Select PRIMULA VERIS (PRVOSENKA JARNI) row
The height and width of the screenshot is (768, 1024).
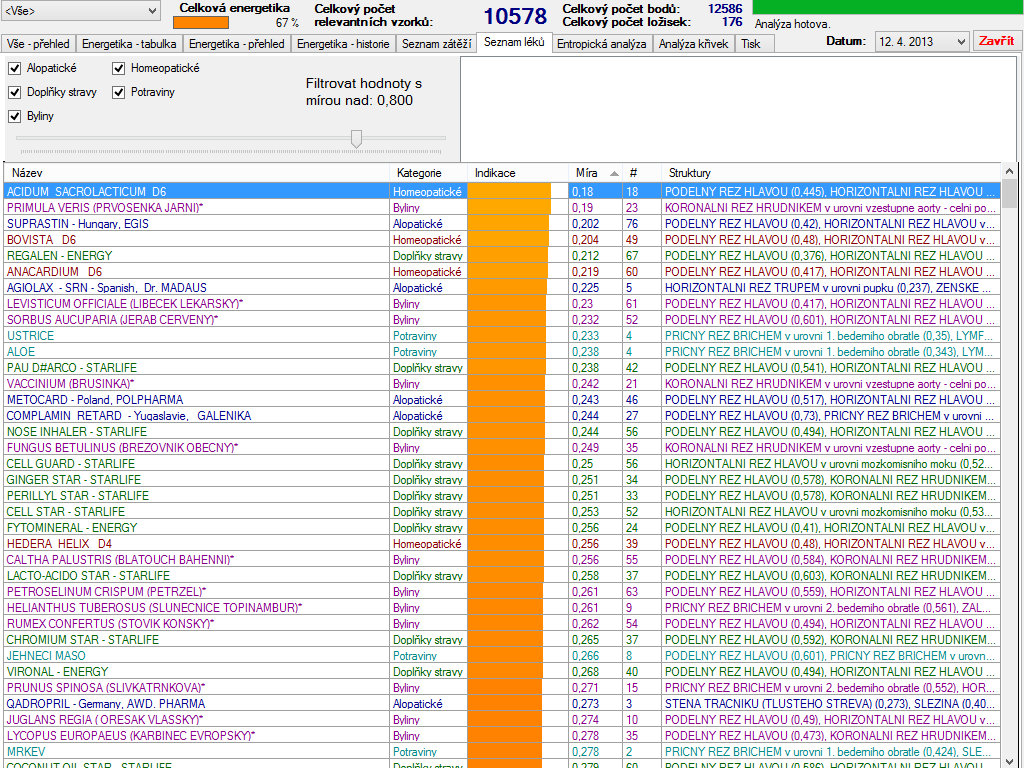502,208
